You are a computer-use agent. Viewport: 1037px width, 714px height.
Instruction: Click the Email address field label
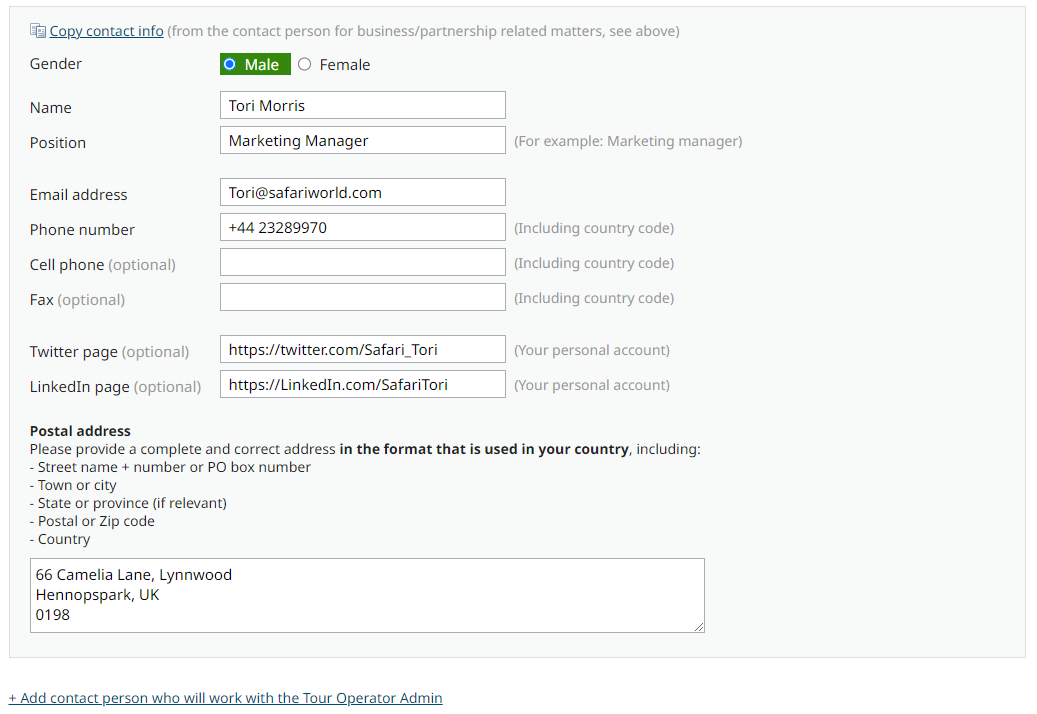[x=79, y=195]
